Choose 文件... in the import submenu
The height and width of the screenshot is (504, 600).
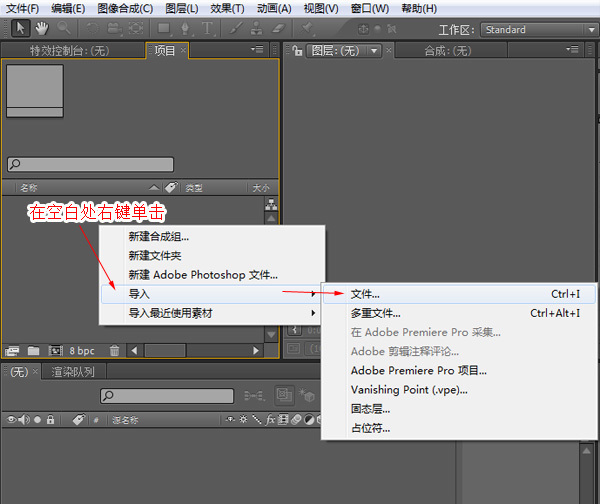pos(459,294)
